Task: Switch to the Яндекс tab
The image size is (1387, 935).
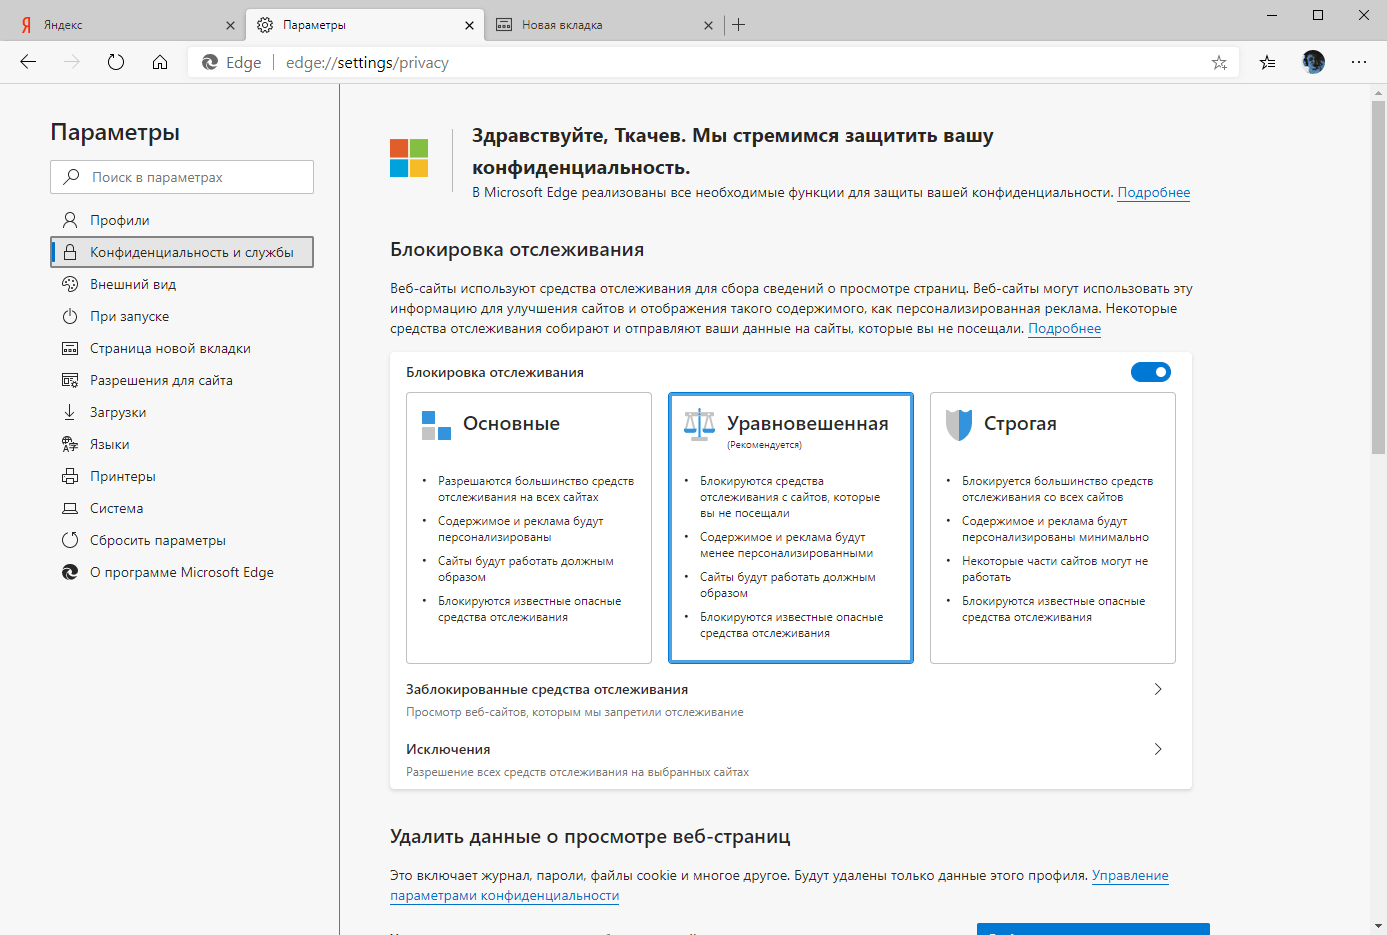Action: pyautogui.click(x=124, y=25)
